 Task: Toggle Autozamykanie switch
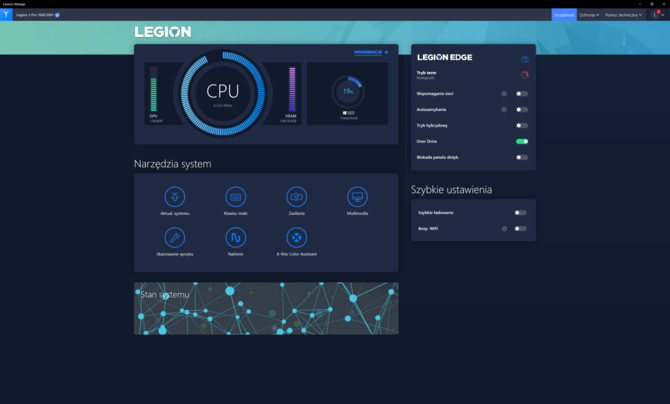click(x=522, y=109)
